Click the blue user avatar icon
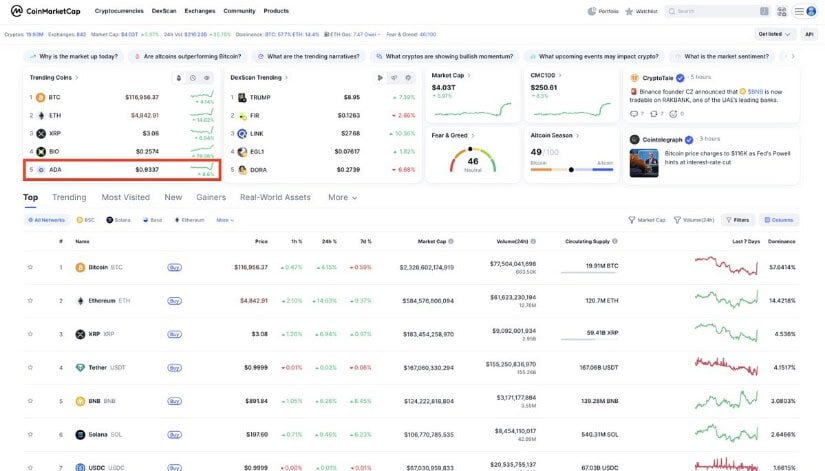The image size is (825, 471). tap(811, 11)
